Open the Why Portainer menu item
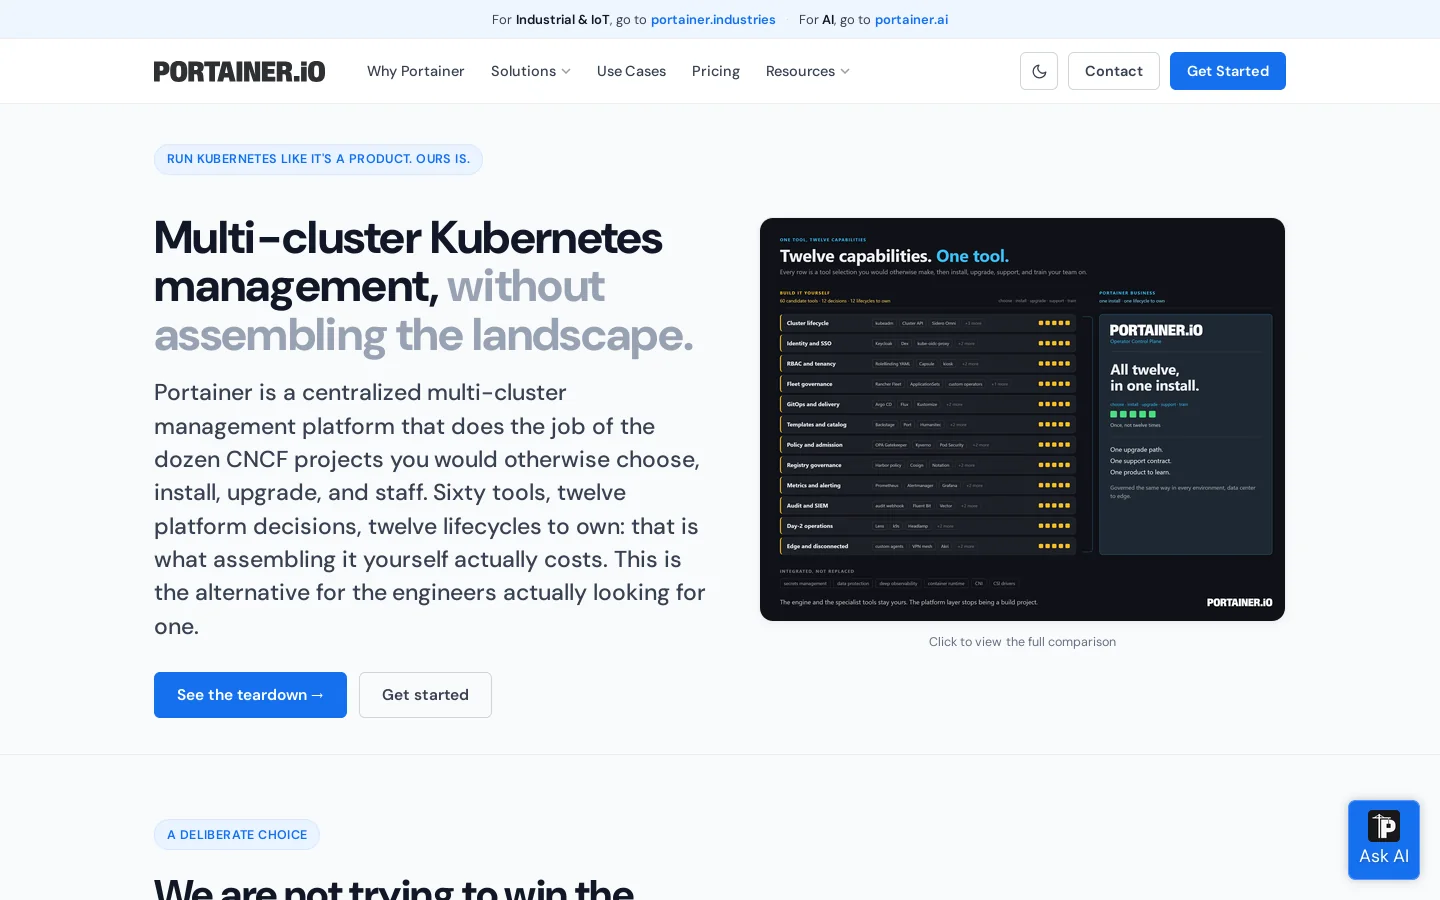This screenshot has width=1440, height=900. [415, 71]
